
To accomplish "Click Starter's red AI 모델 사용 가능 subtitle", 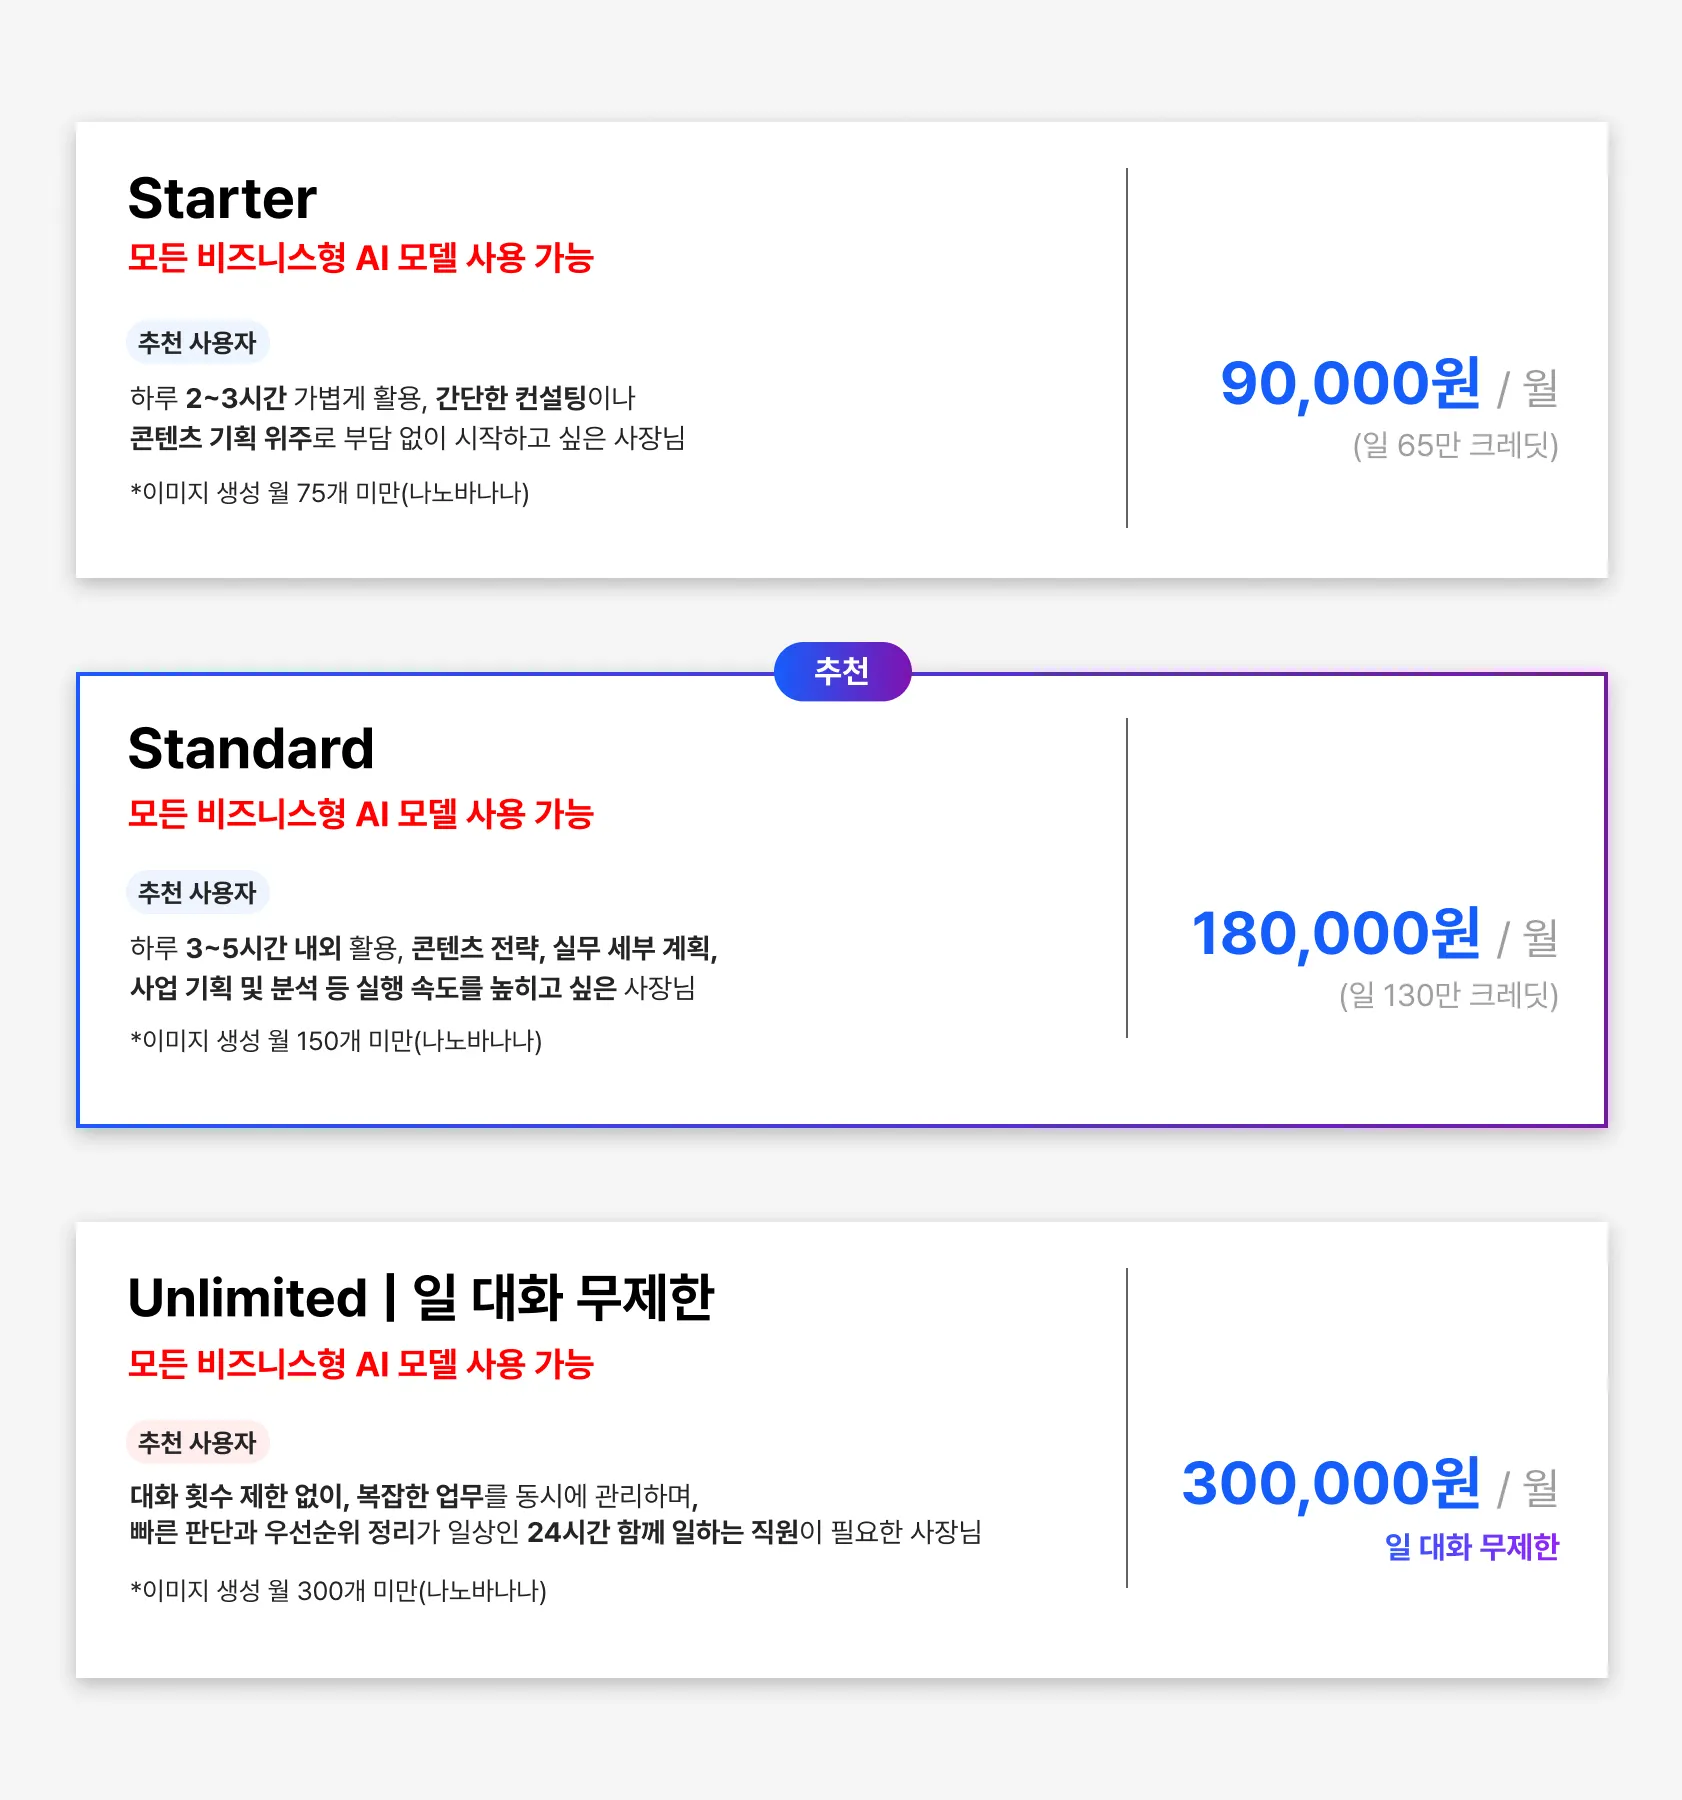I will (360, 258).
